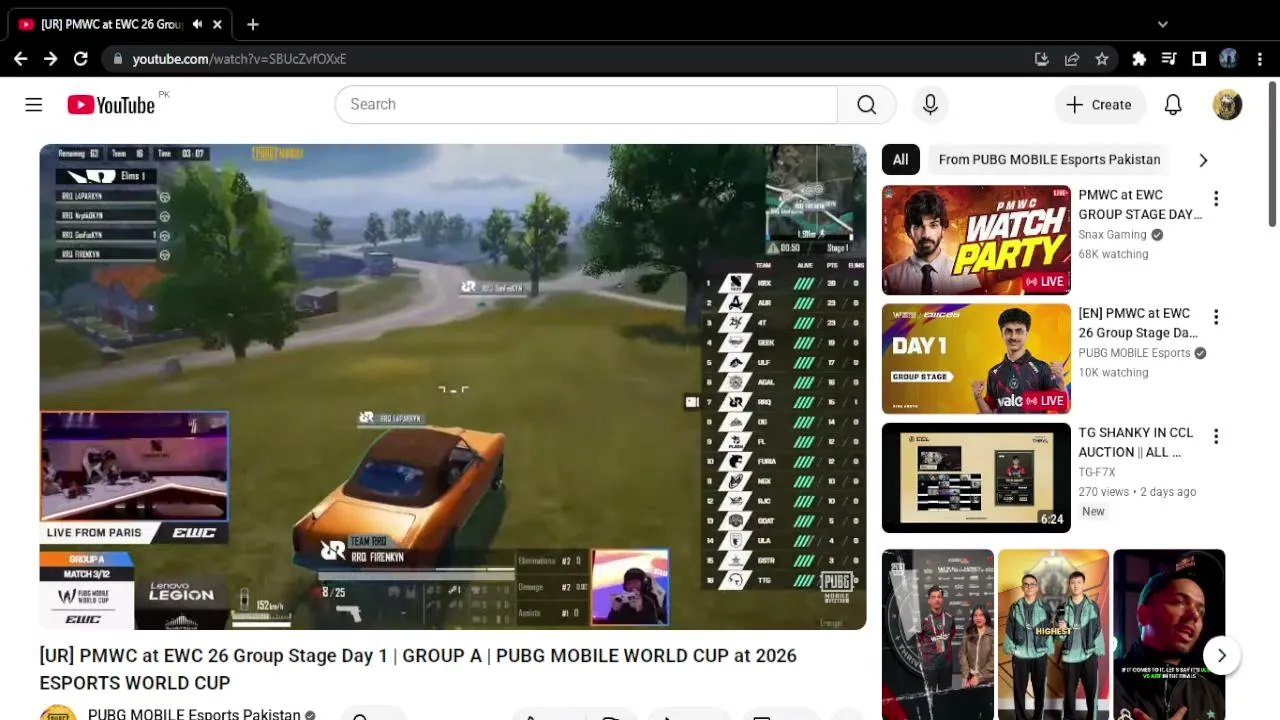Open options for [EN] PMWC video
The image size is (1280, 720).
1216,317
